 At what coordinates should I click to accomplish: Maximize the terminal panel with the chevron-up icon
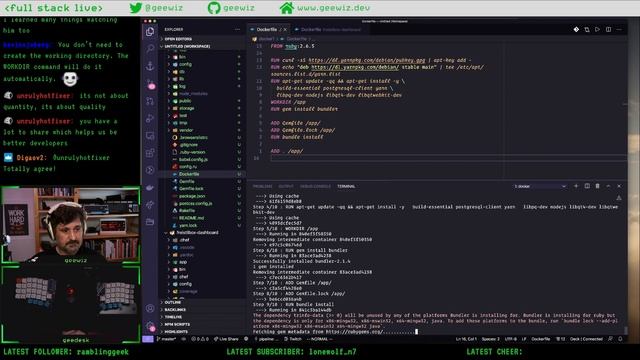click(x=608, y=186)
